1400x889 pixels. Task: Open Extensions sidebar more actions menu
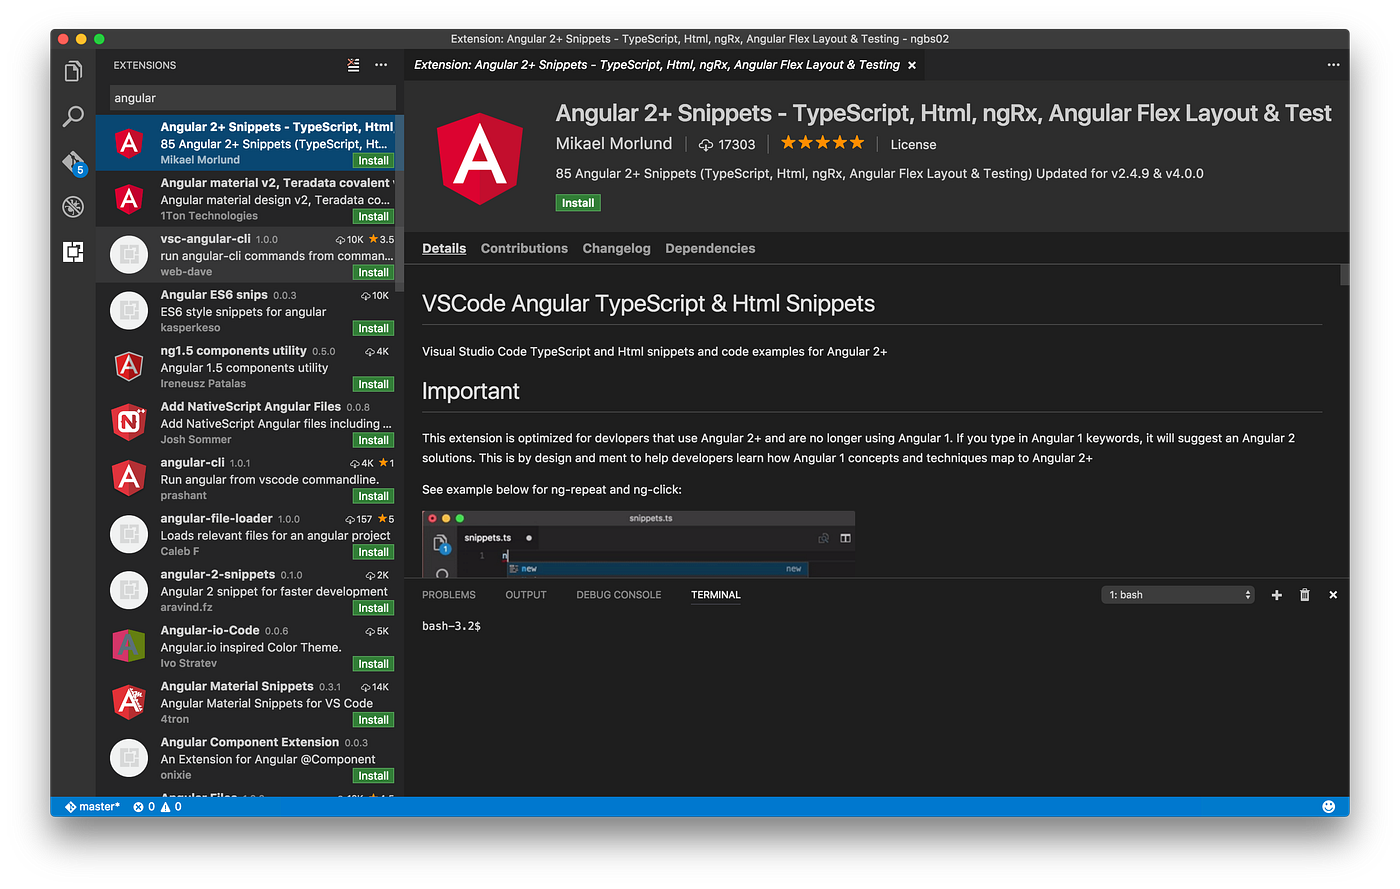coord(381,65)
